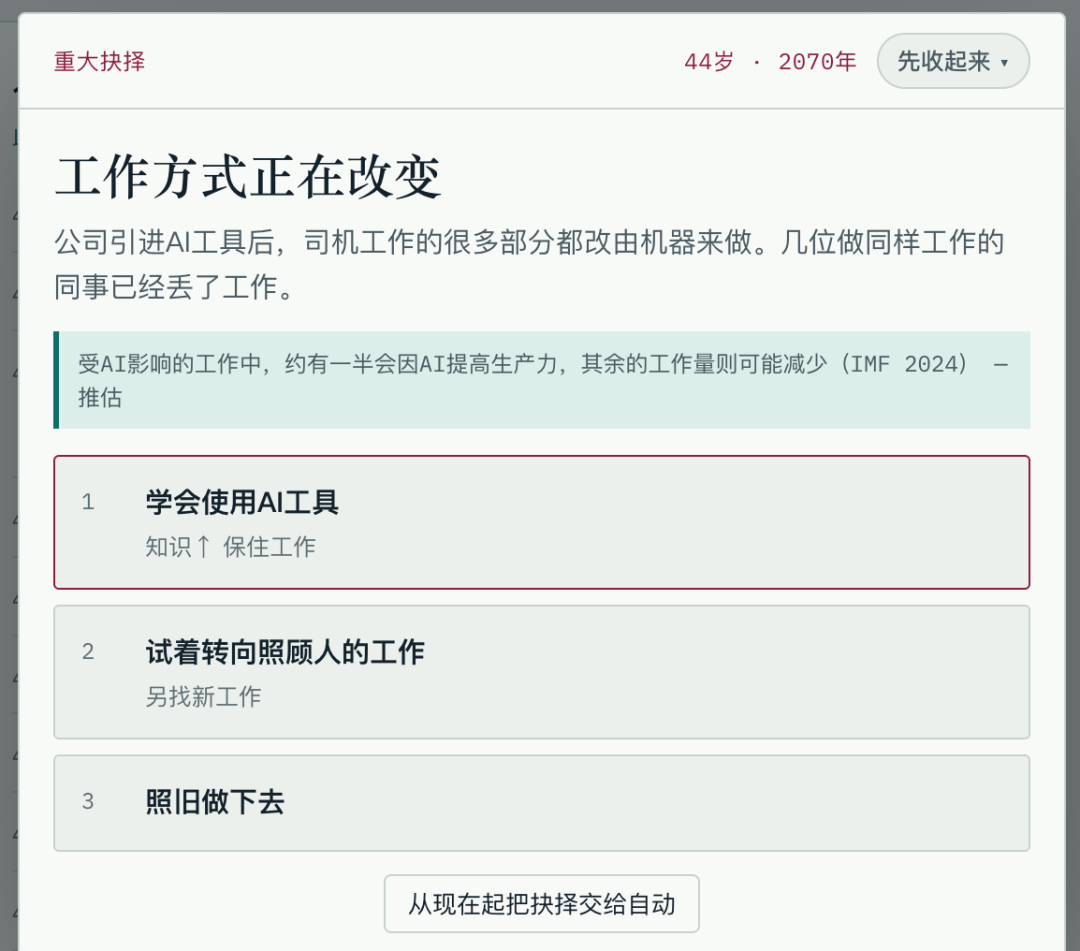Click the 知识↑ 保住工作 effect text

230,547
